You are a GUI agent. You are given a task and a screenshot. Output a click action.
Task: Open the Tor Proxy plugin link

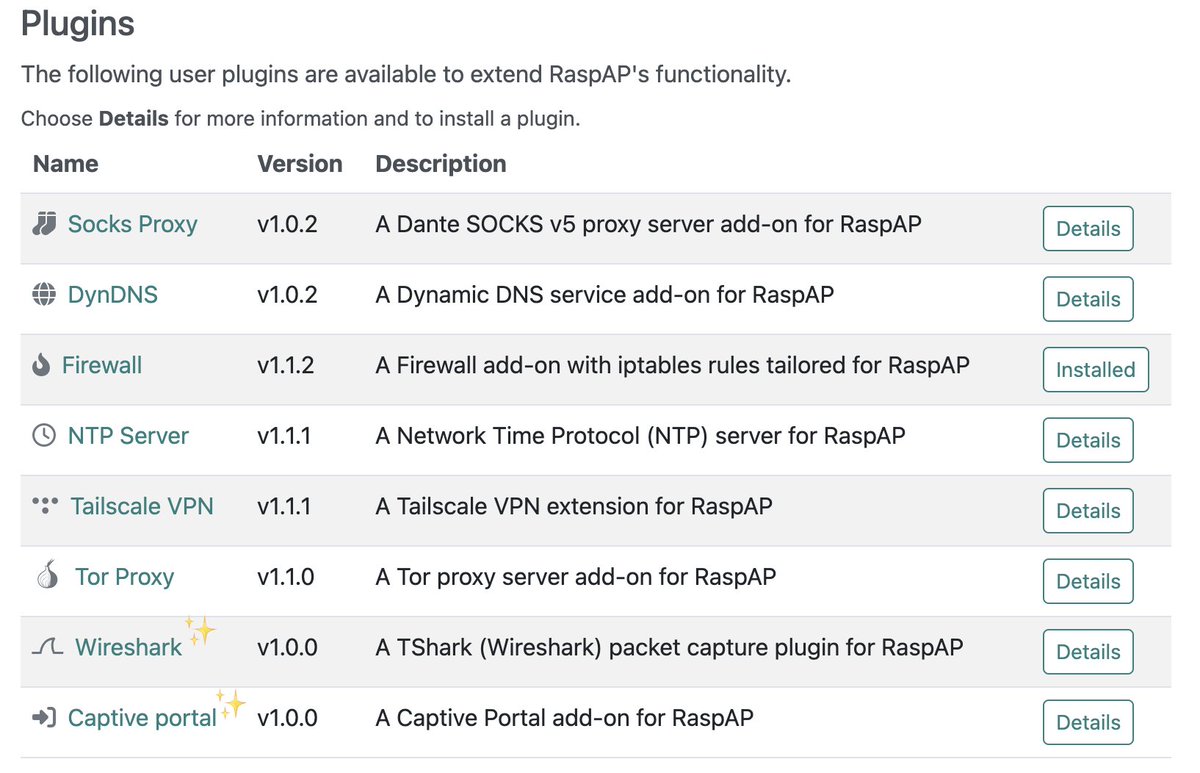pyautogui.click(x=124, y=577)
